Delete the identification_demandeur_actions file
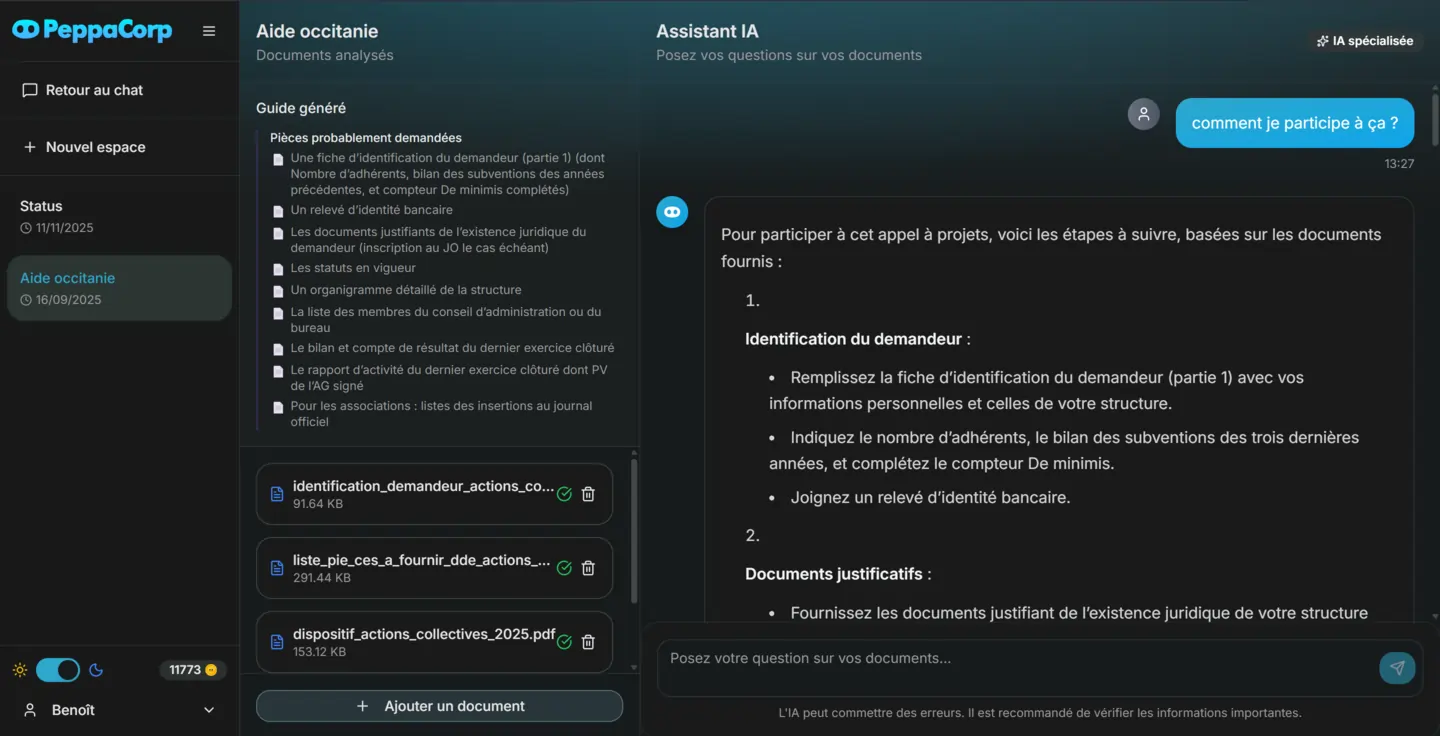Viewport: 1440px width, 736px height. [x=588, y=494]
